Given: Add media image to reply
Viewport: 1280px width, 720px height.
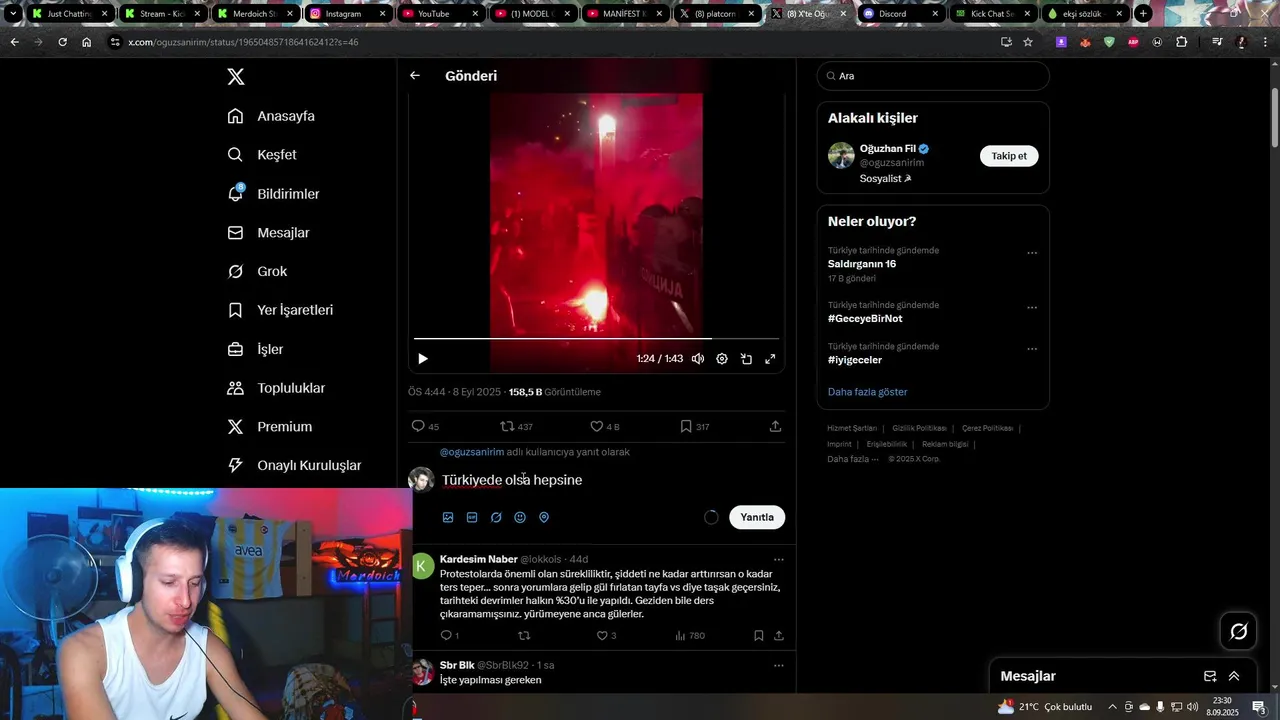Looking at the screenshot, I should [x=448, y=518].
